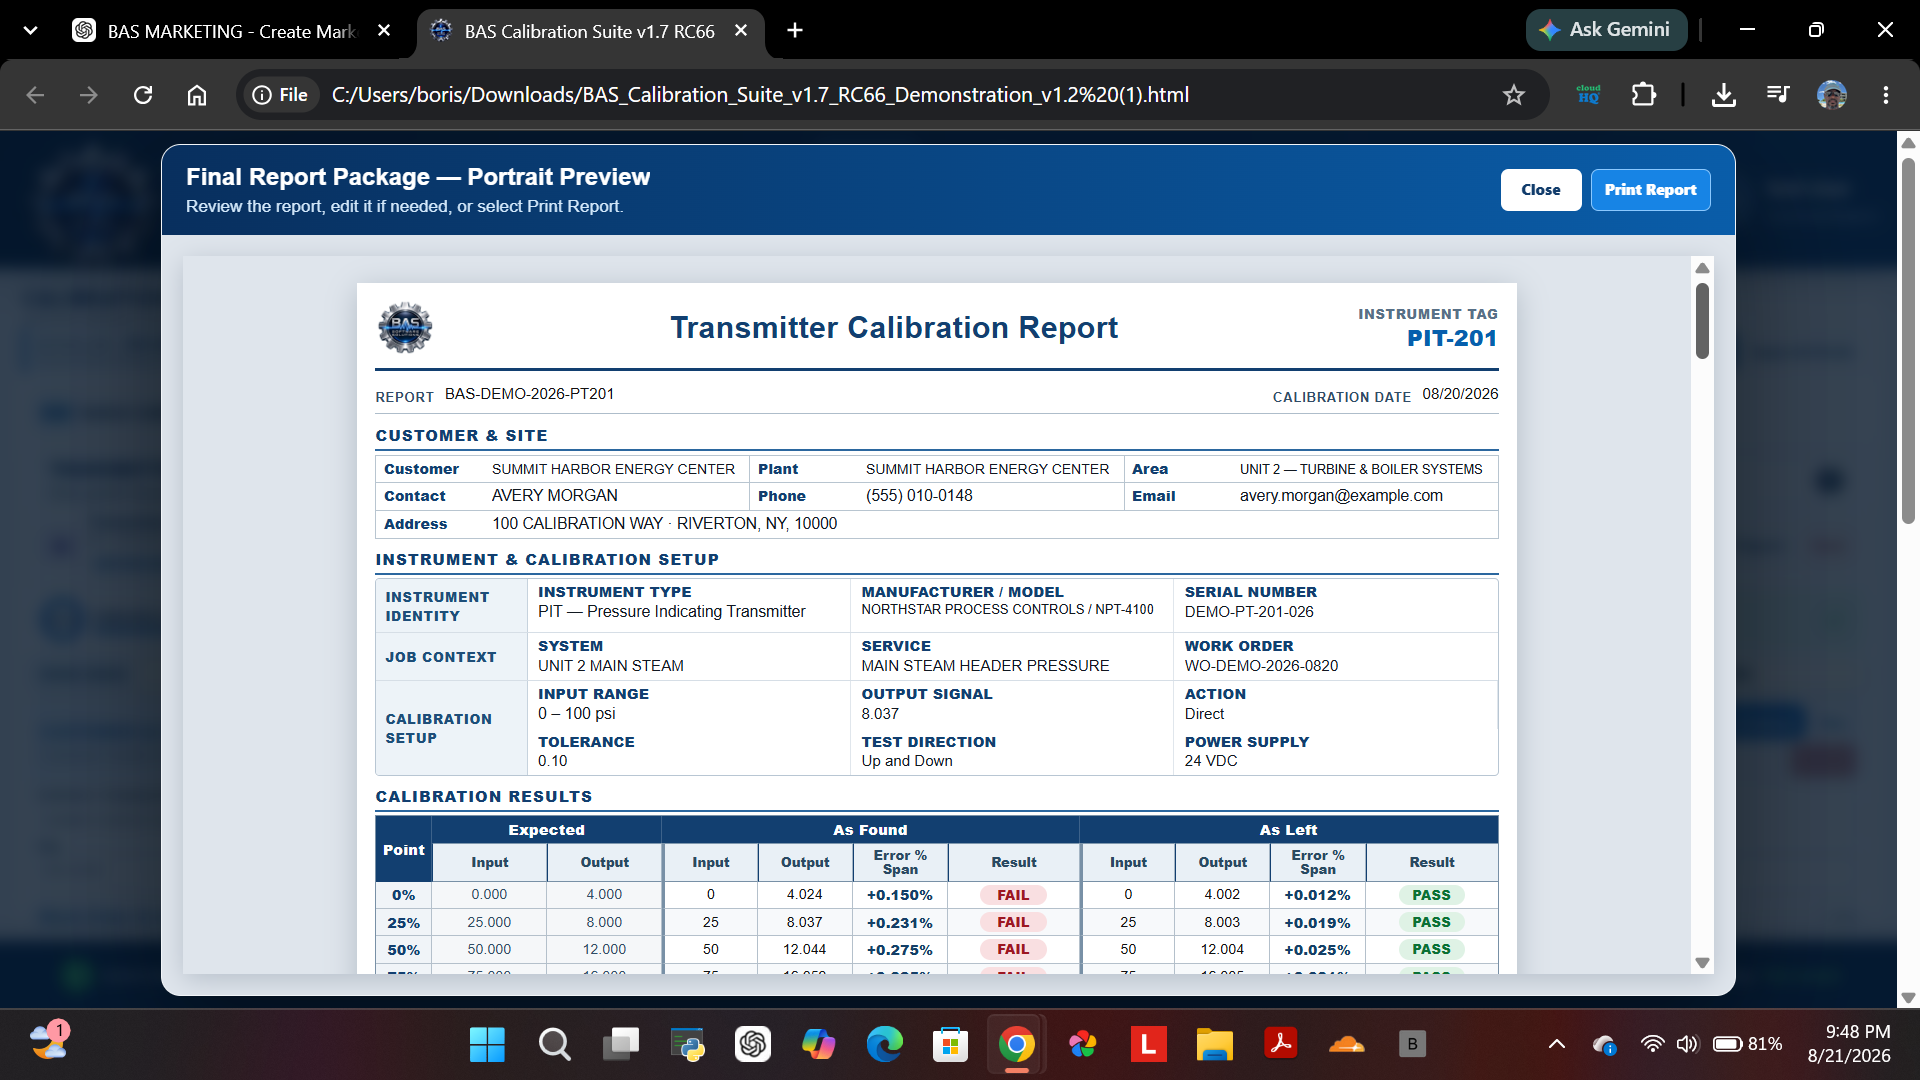Bookmark this page with the star icon

click(x=1514, y=95)
